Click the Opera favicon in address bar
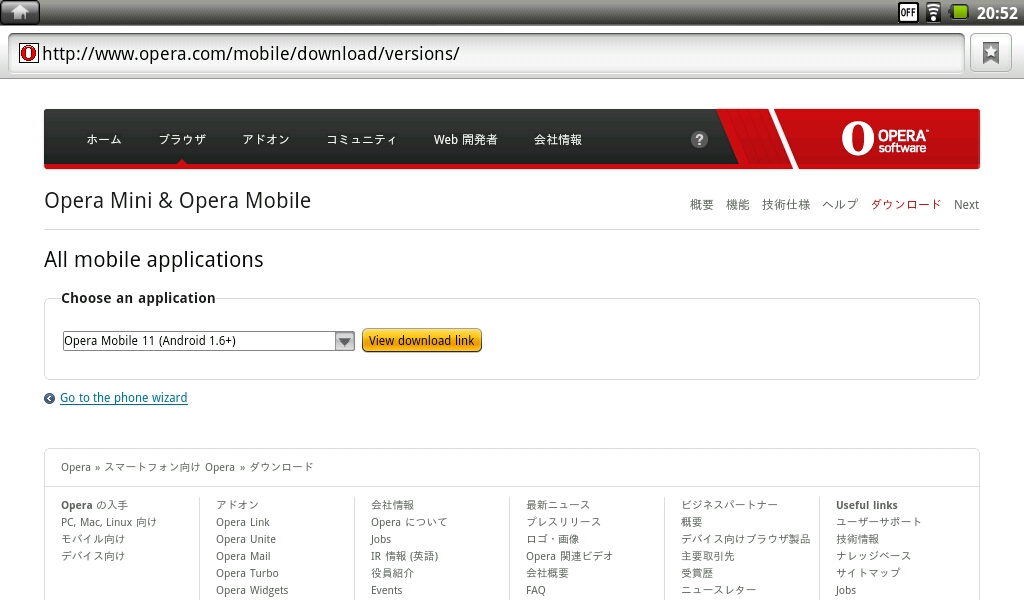This screenshot has width=1024, height=600. coord(28,53)
